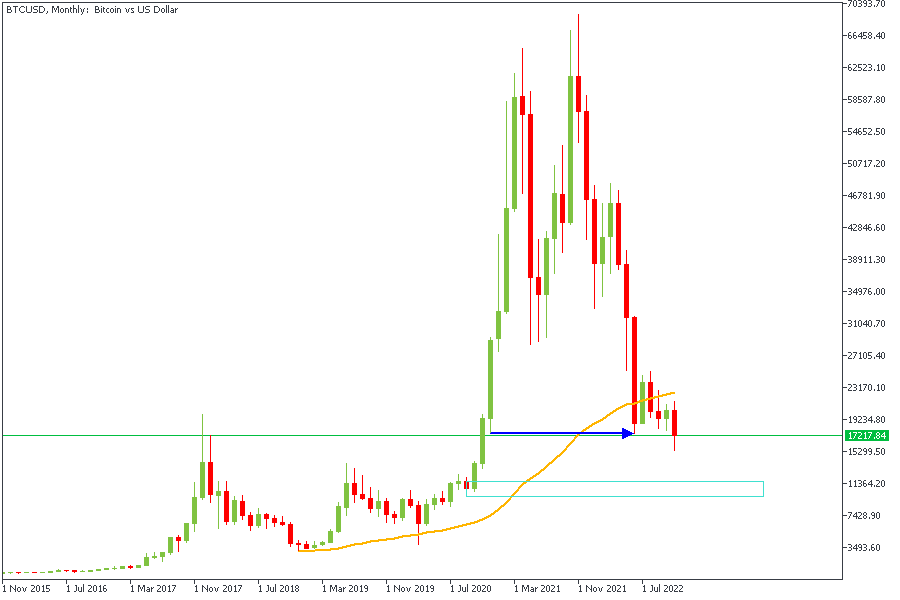Select the last red candle on the chart
The image size is (900, 600).
[x=675, y=423]
